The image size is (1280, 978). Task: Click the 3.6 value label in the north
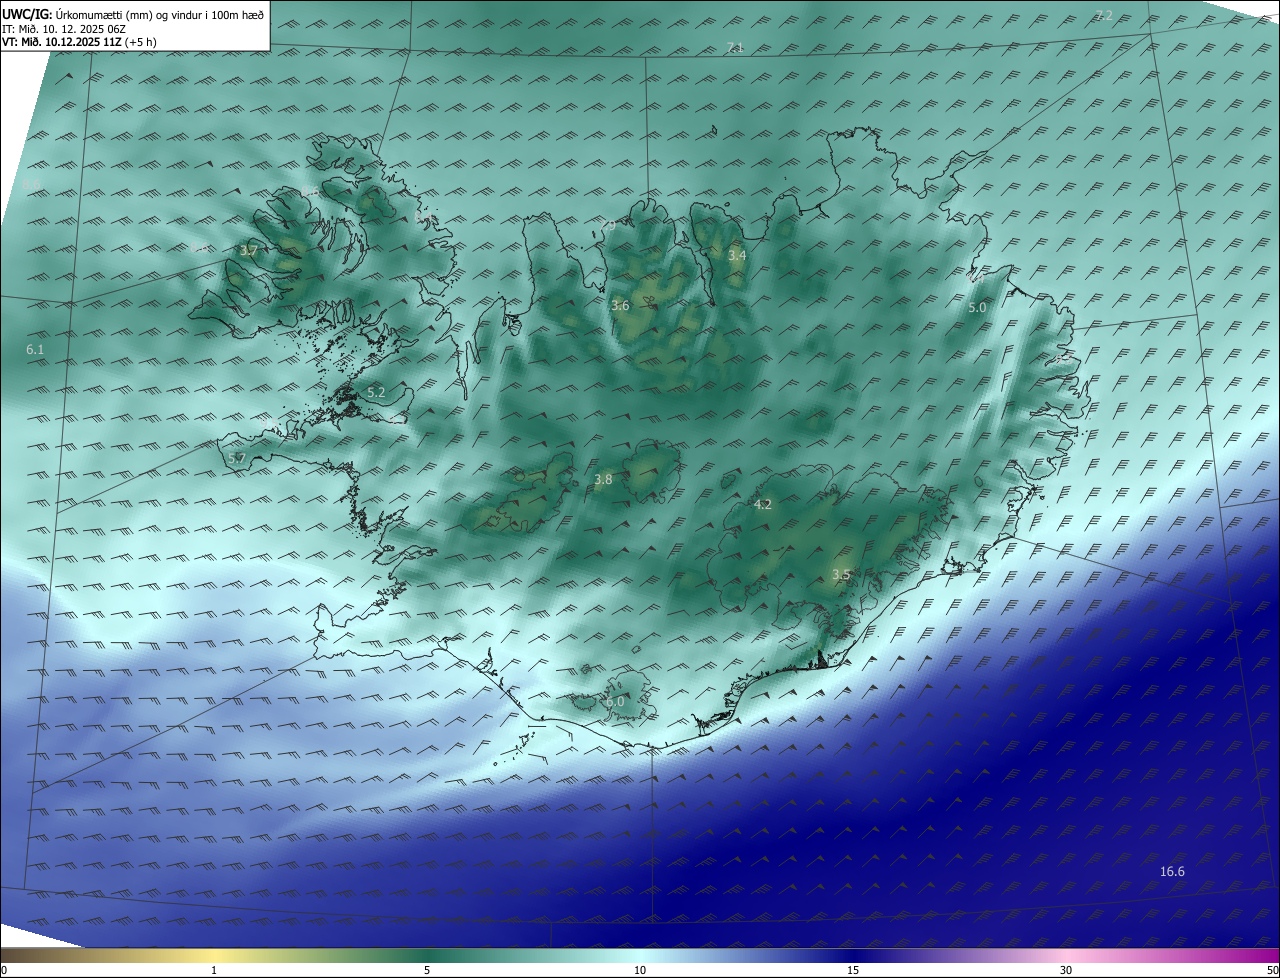pos(620,306)
